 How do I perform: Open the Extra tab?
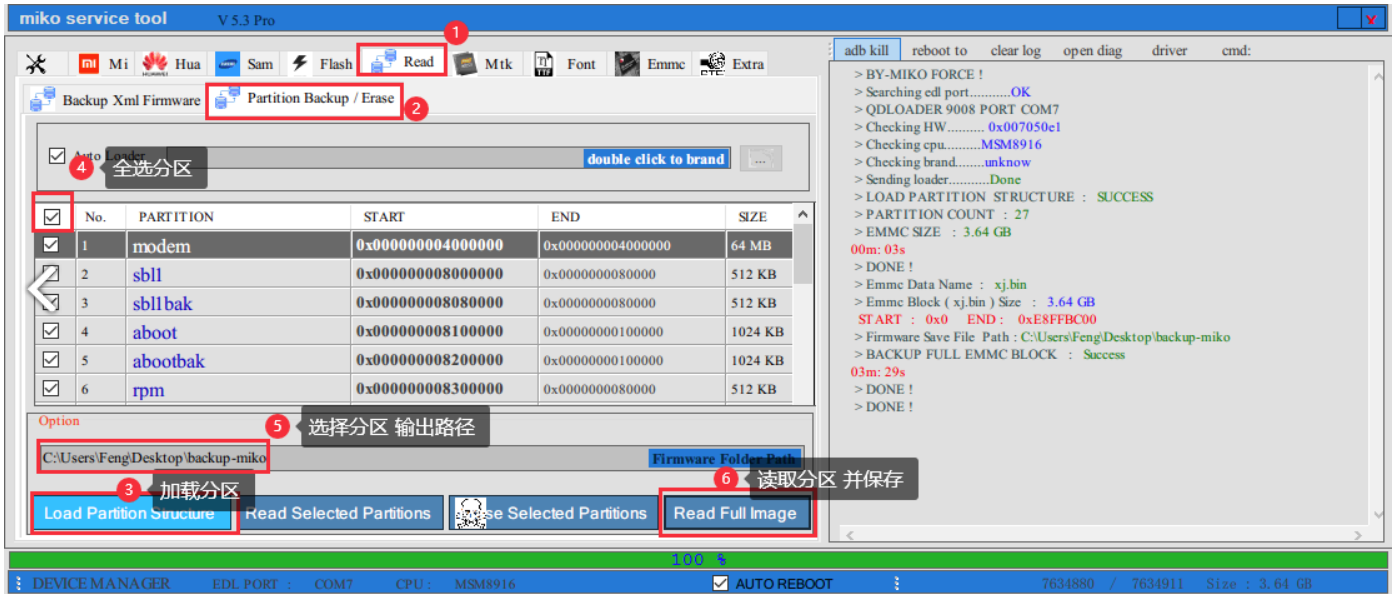(x=733, y=64)
